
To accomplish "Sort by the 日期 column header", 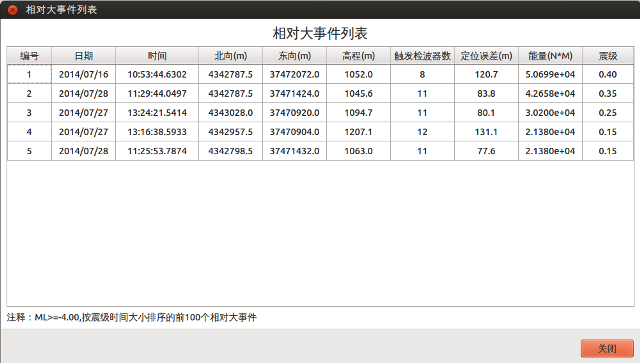I will pos(84,56).
